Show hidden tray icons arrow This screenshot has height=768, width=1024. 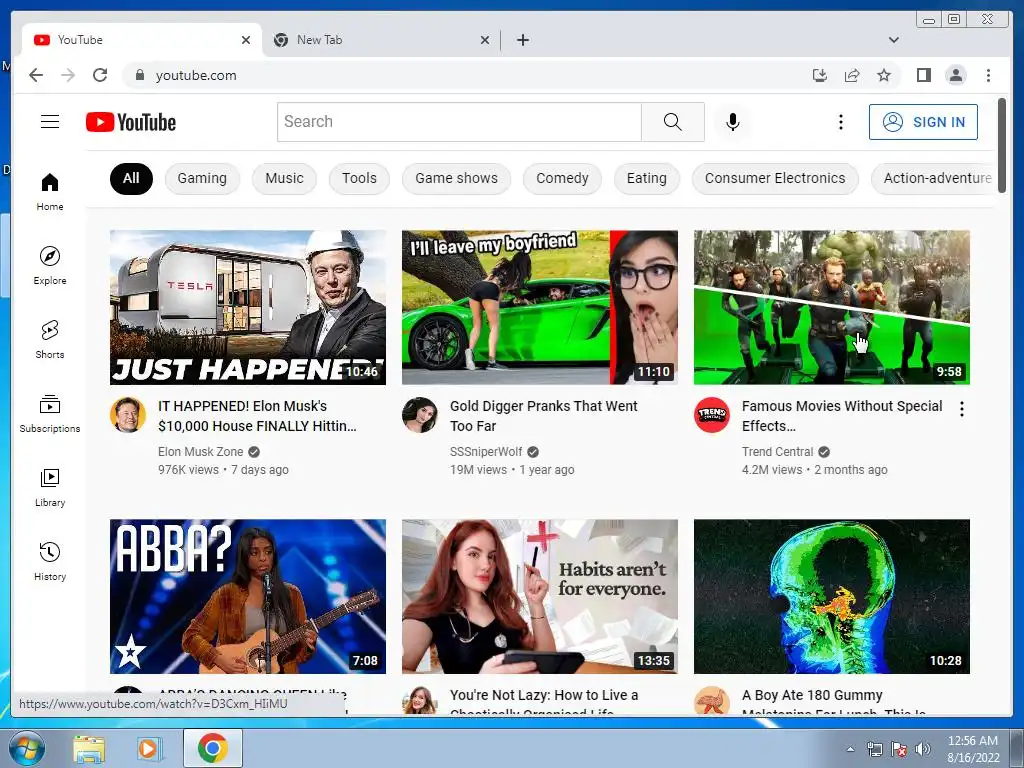click(850, 749)
